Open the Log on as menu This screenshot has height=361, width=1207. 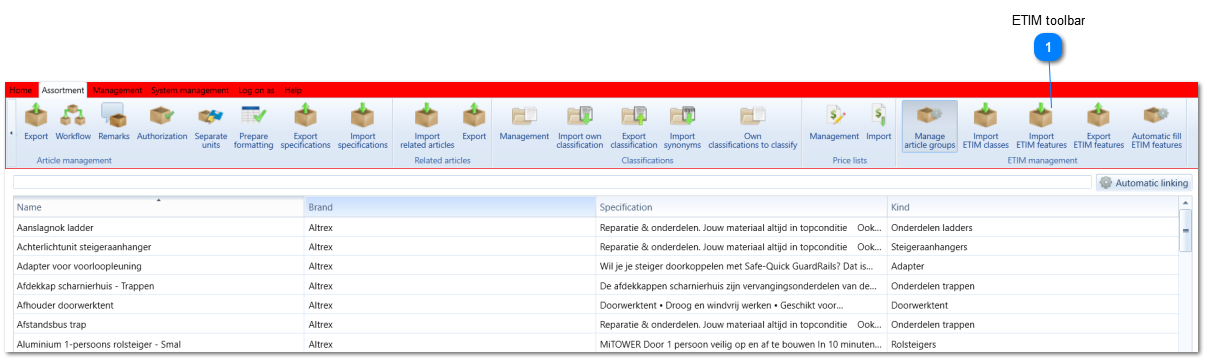click(x=257, y=90)
